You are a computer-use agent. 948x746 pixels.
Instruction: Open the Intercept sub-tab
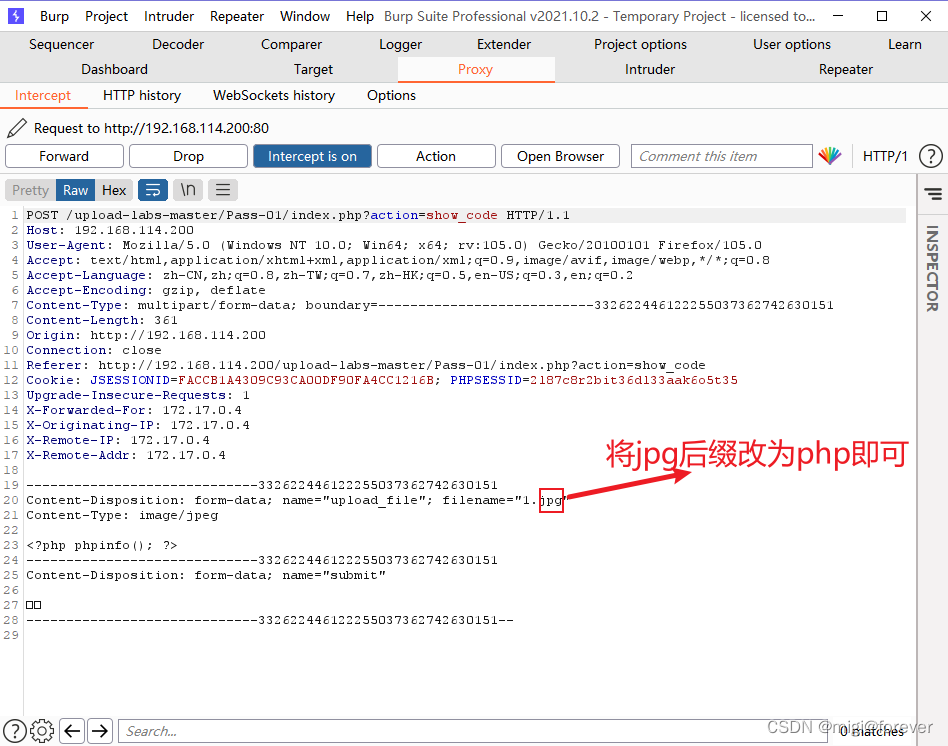point(43,96)
